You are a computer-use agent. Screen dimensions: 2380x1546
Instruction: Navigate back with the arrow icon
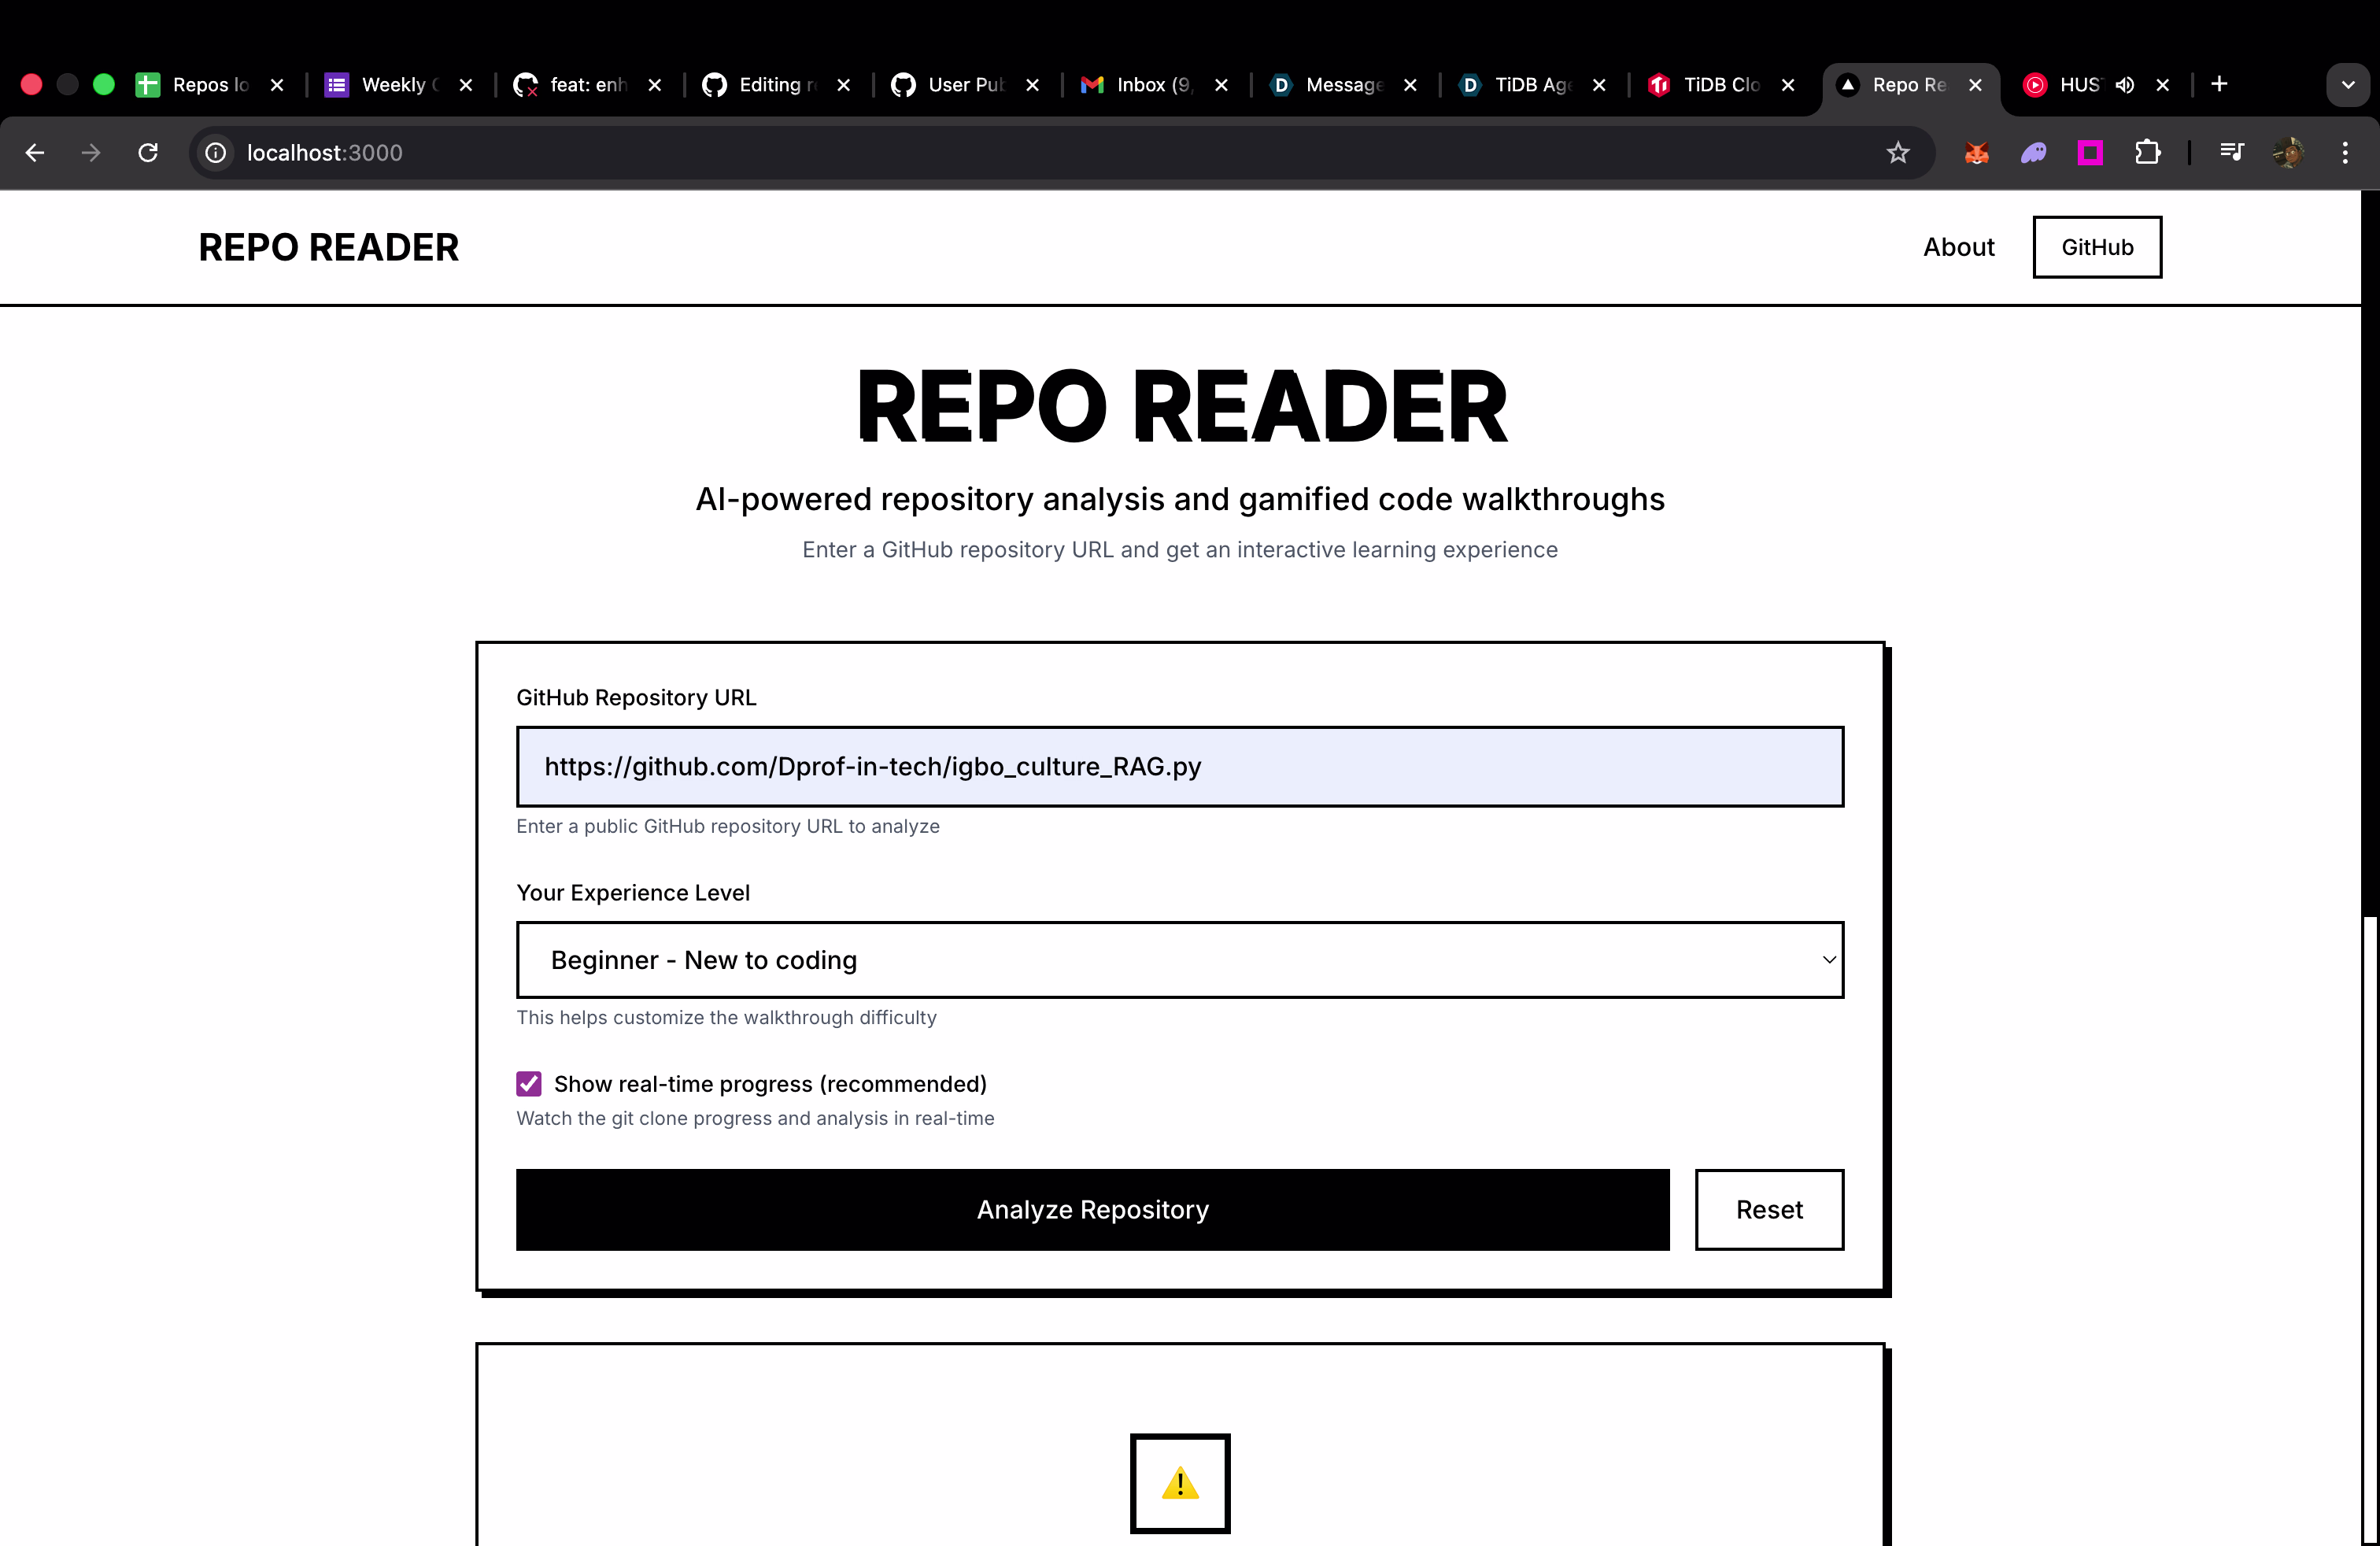36,152
